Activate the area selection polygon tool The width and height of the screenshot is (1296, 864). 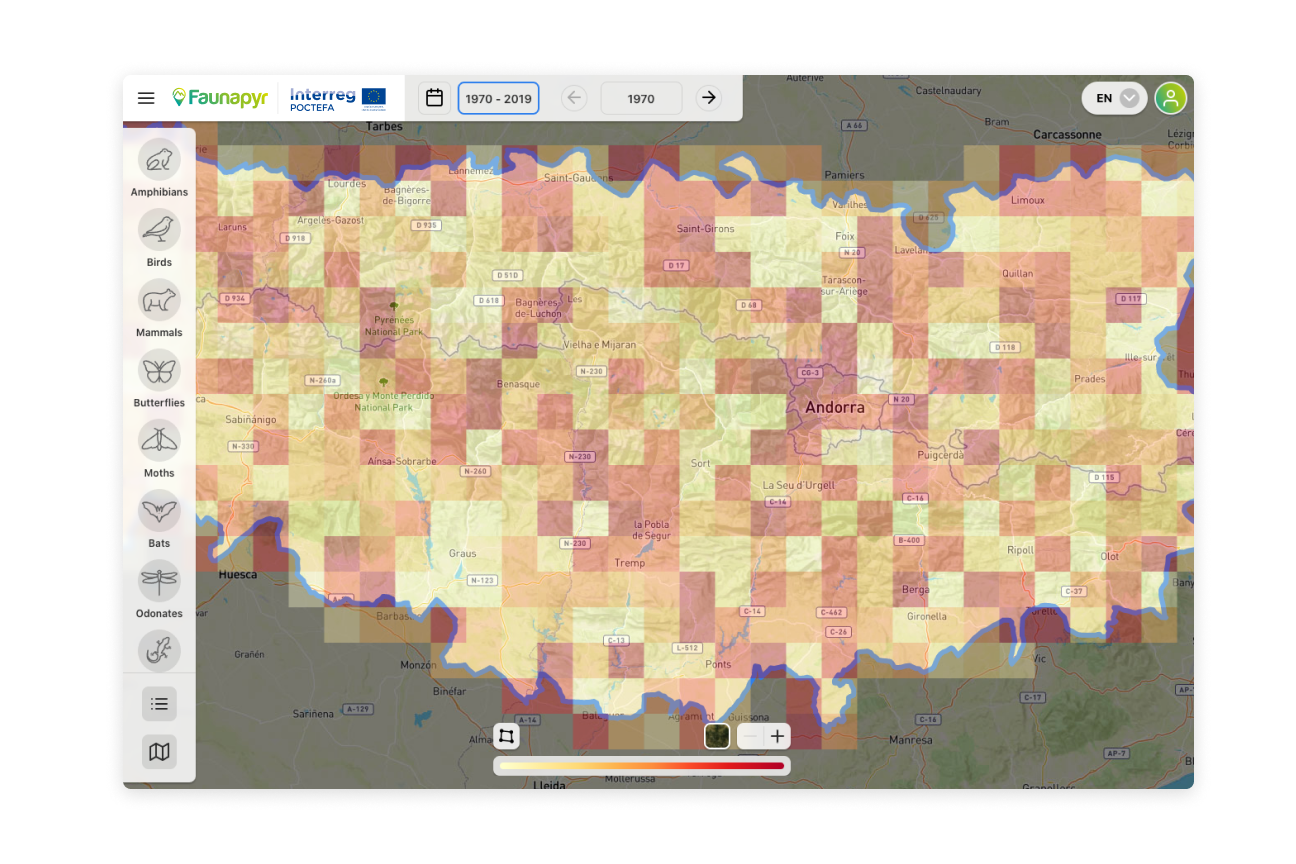click(506, 736)
